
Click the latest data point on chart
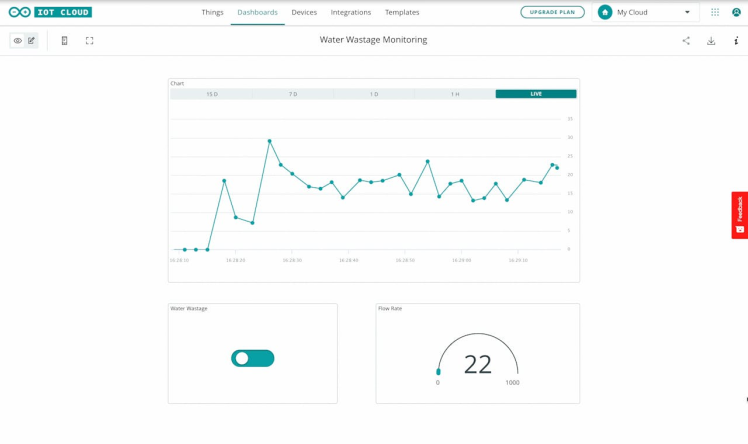557,168
